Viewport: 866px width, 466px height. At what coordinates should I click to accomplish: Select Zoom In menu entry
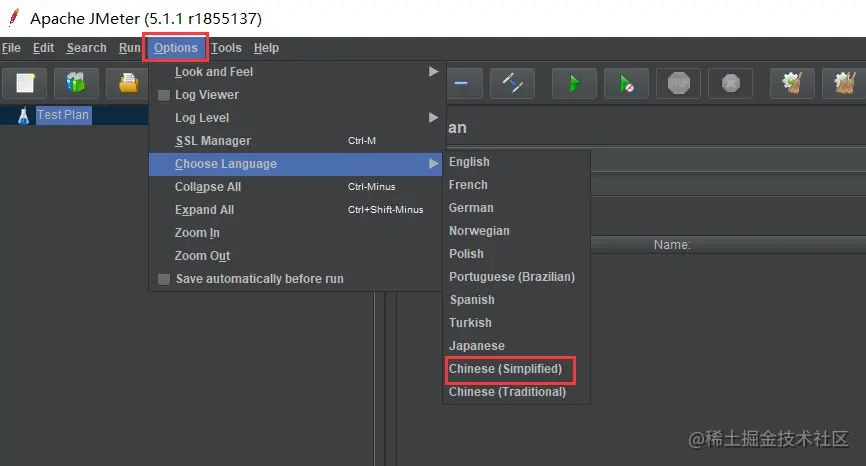coord(295,233)
